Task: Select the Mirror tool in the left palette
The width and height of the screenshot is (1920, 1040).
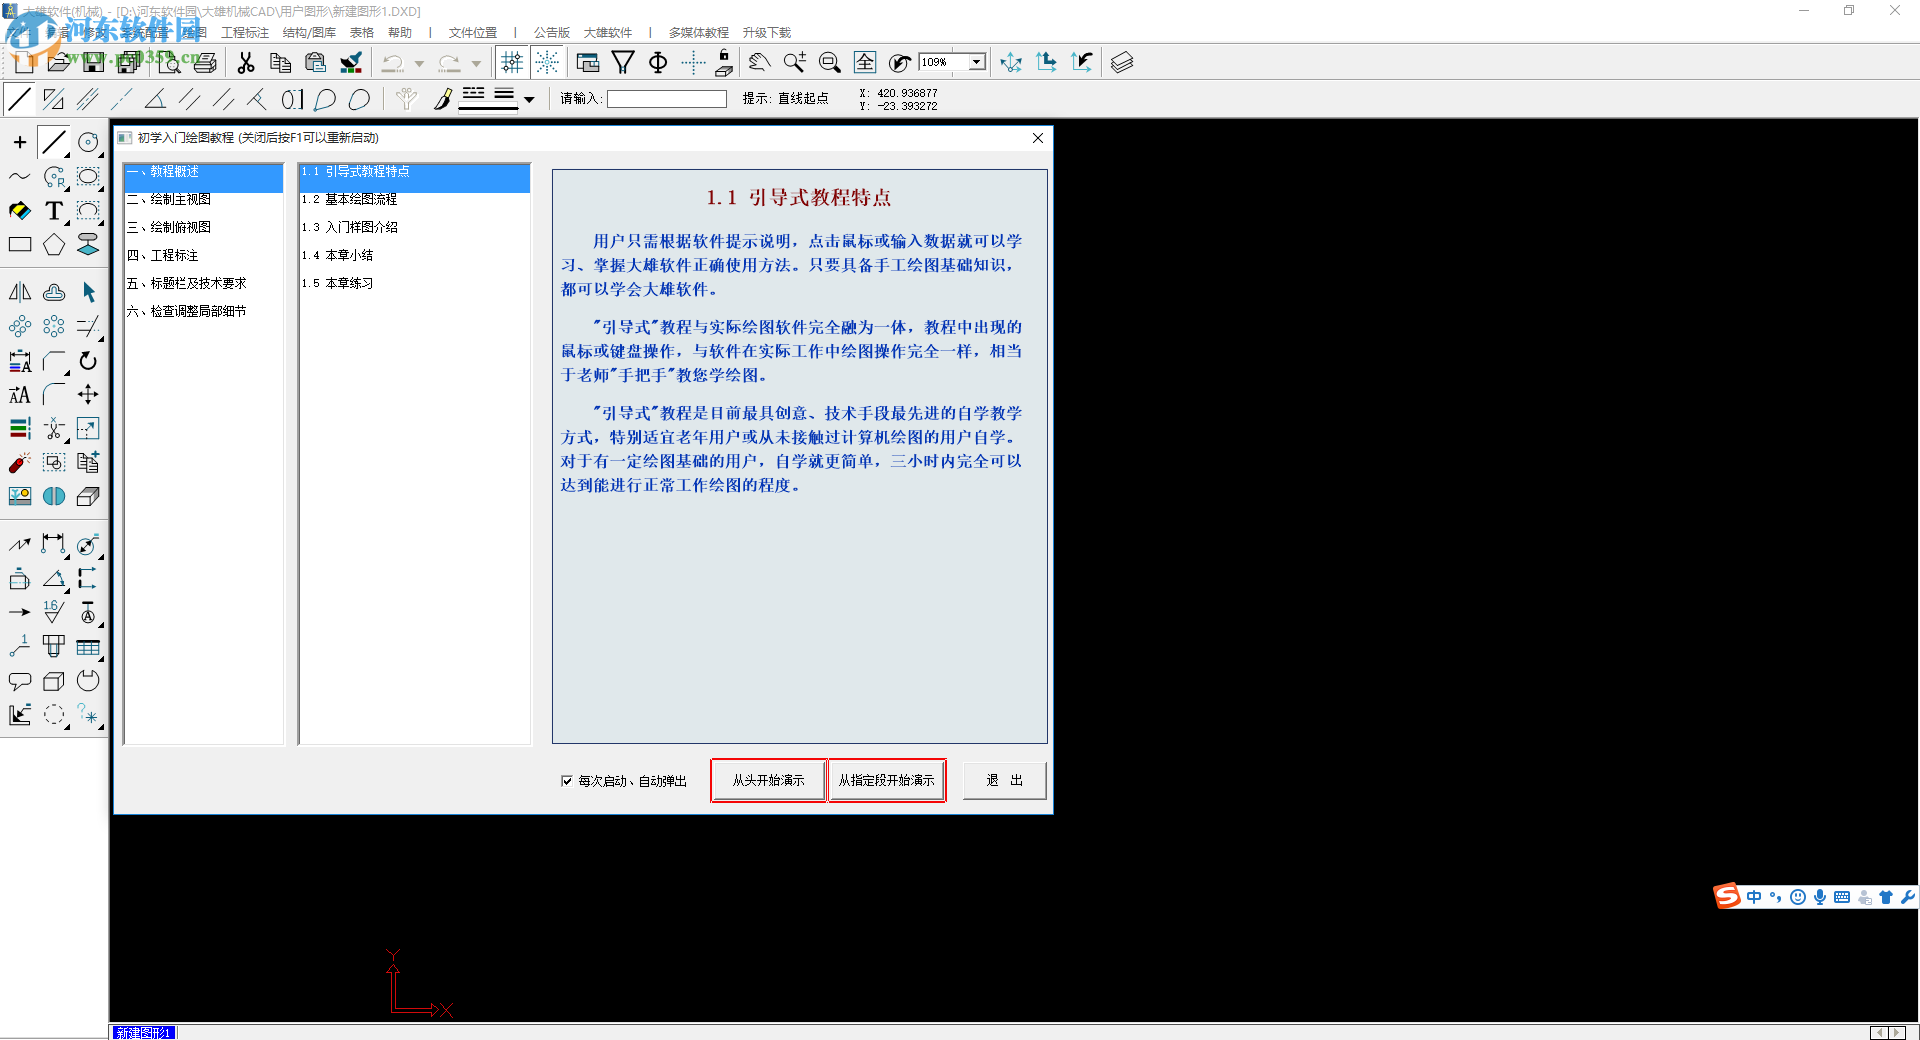Action: pos(19,292)
